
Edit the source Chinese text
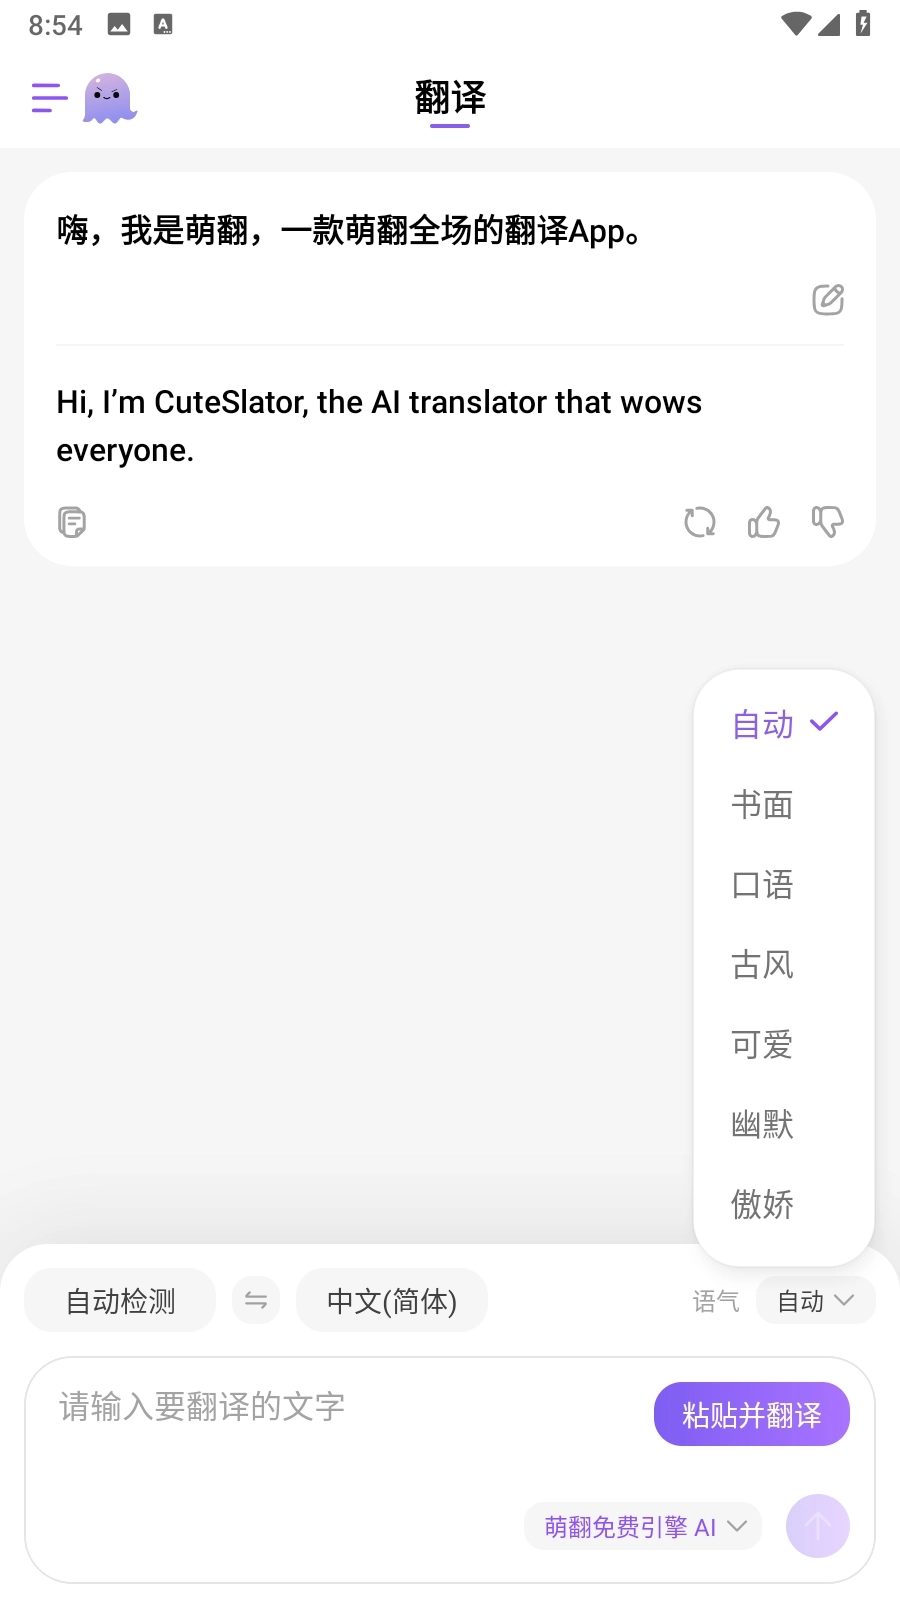[827, 299]
